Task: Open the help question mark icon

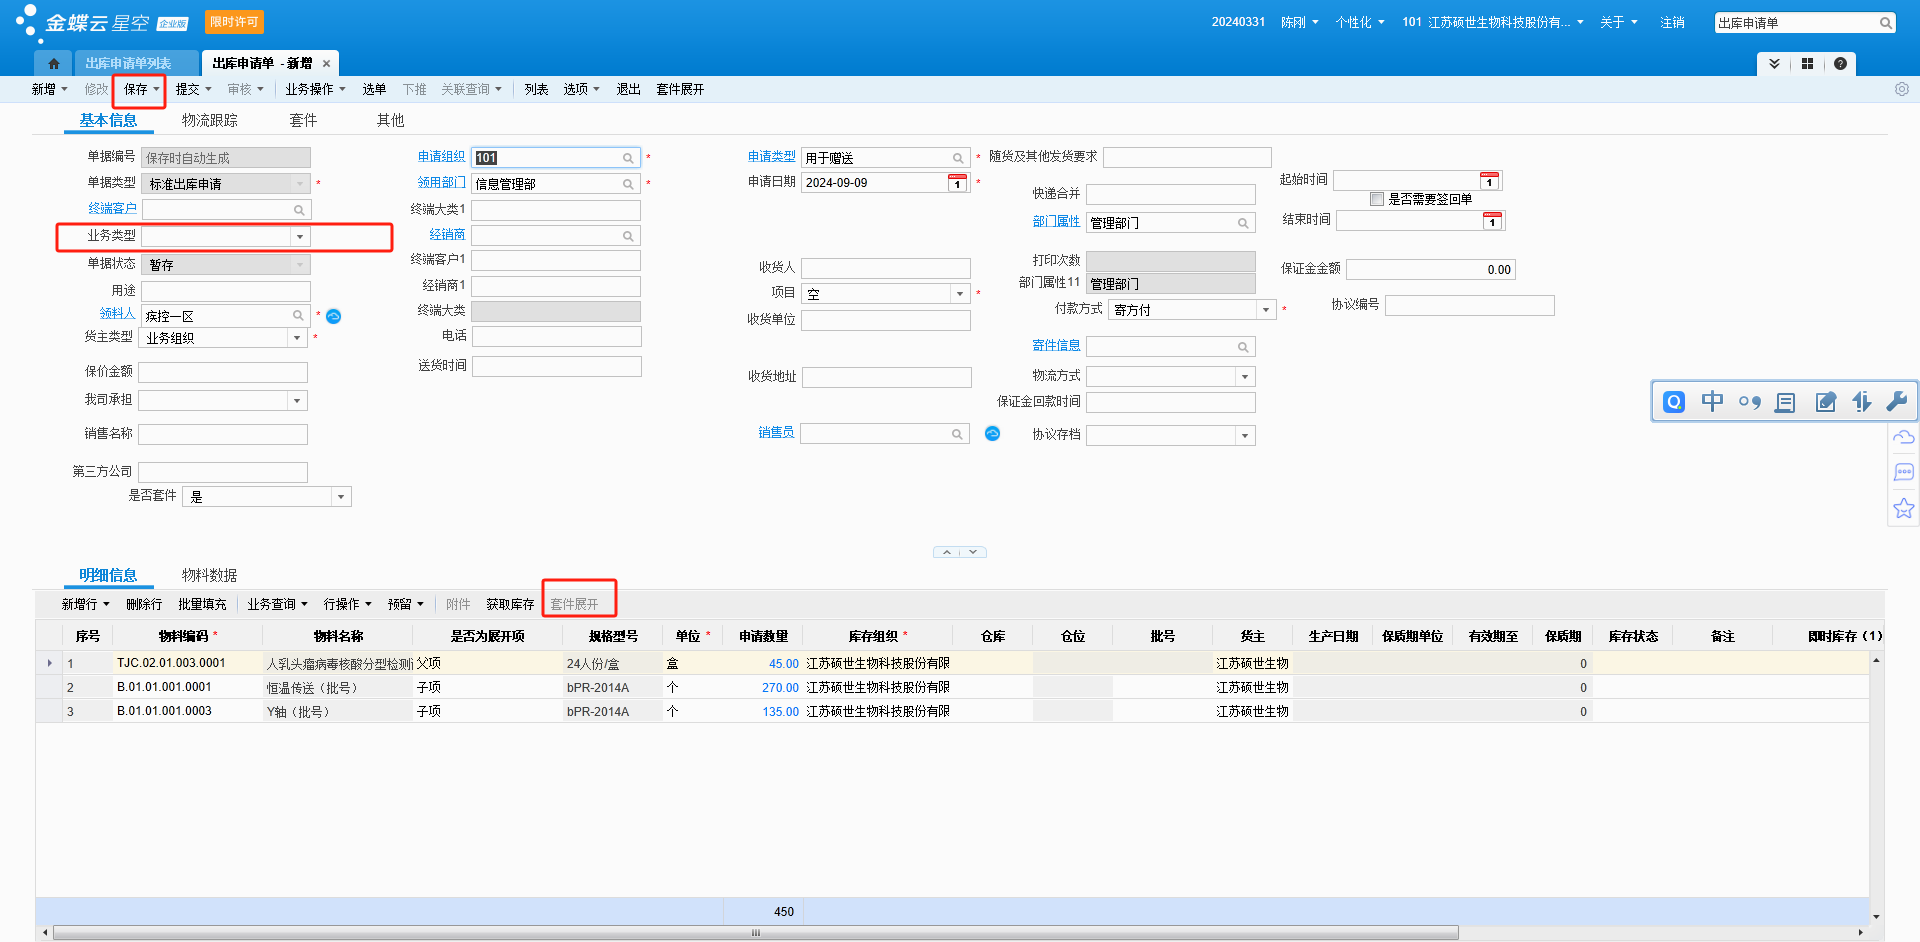Action: tap(1840, 64)
